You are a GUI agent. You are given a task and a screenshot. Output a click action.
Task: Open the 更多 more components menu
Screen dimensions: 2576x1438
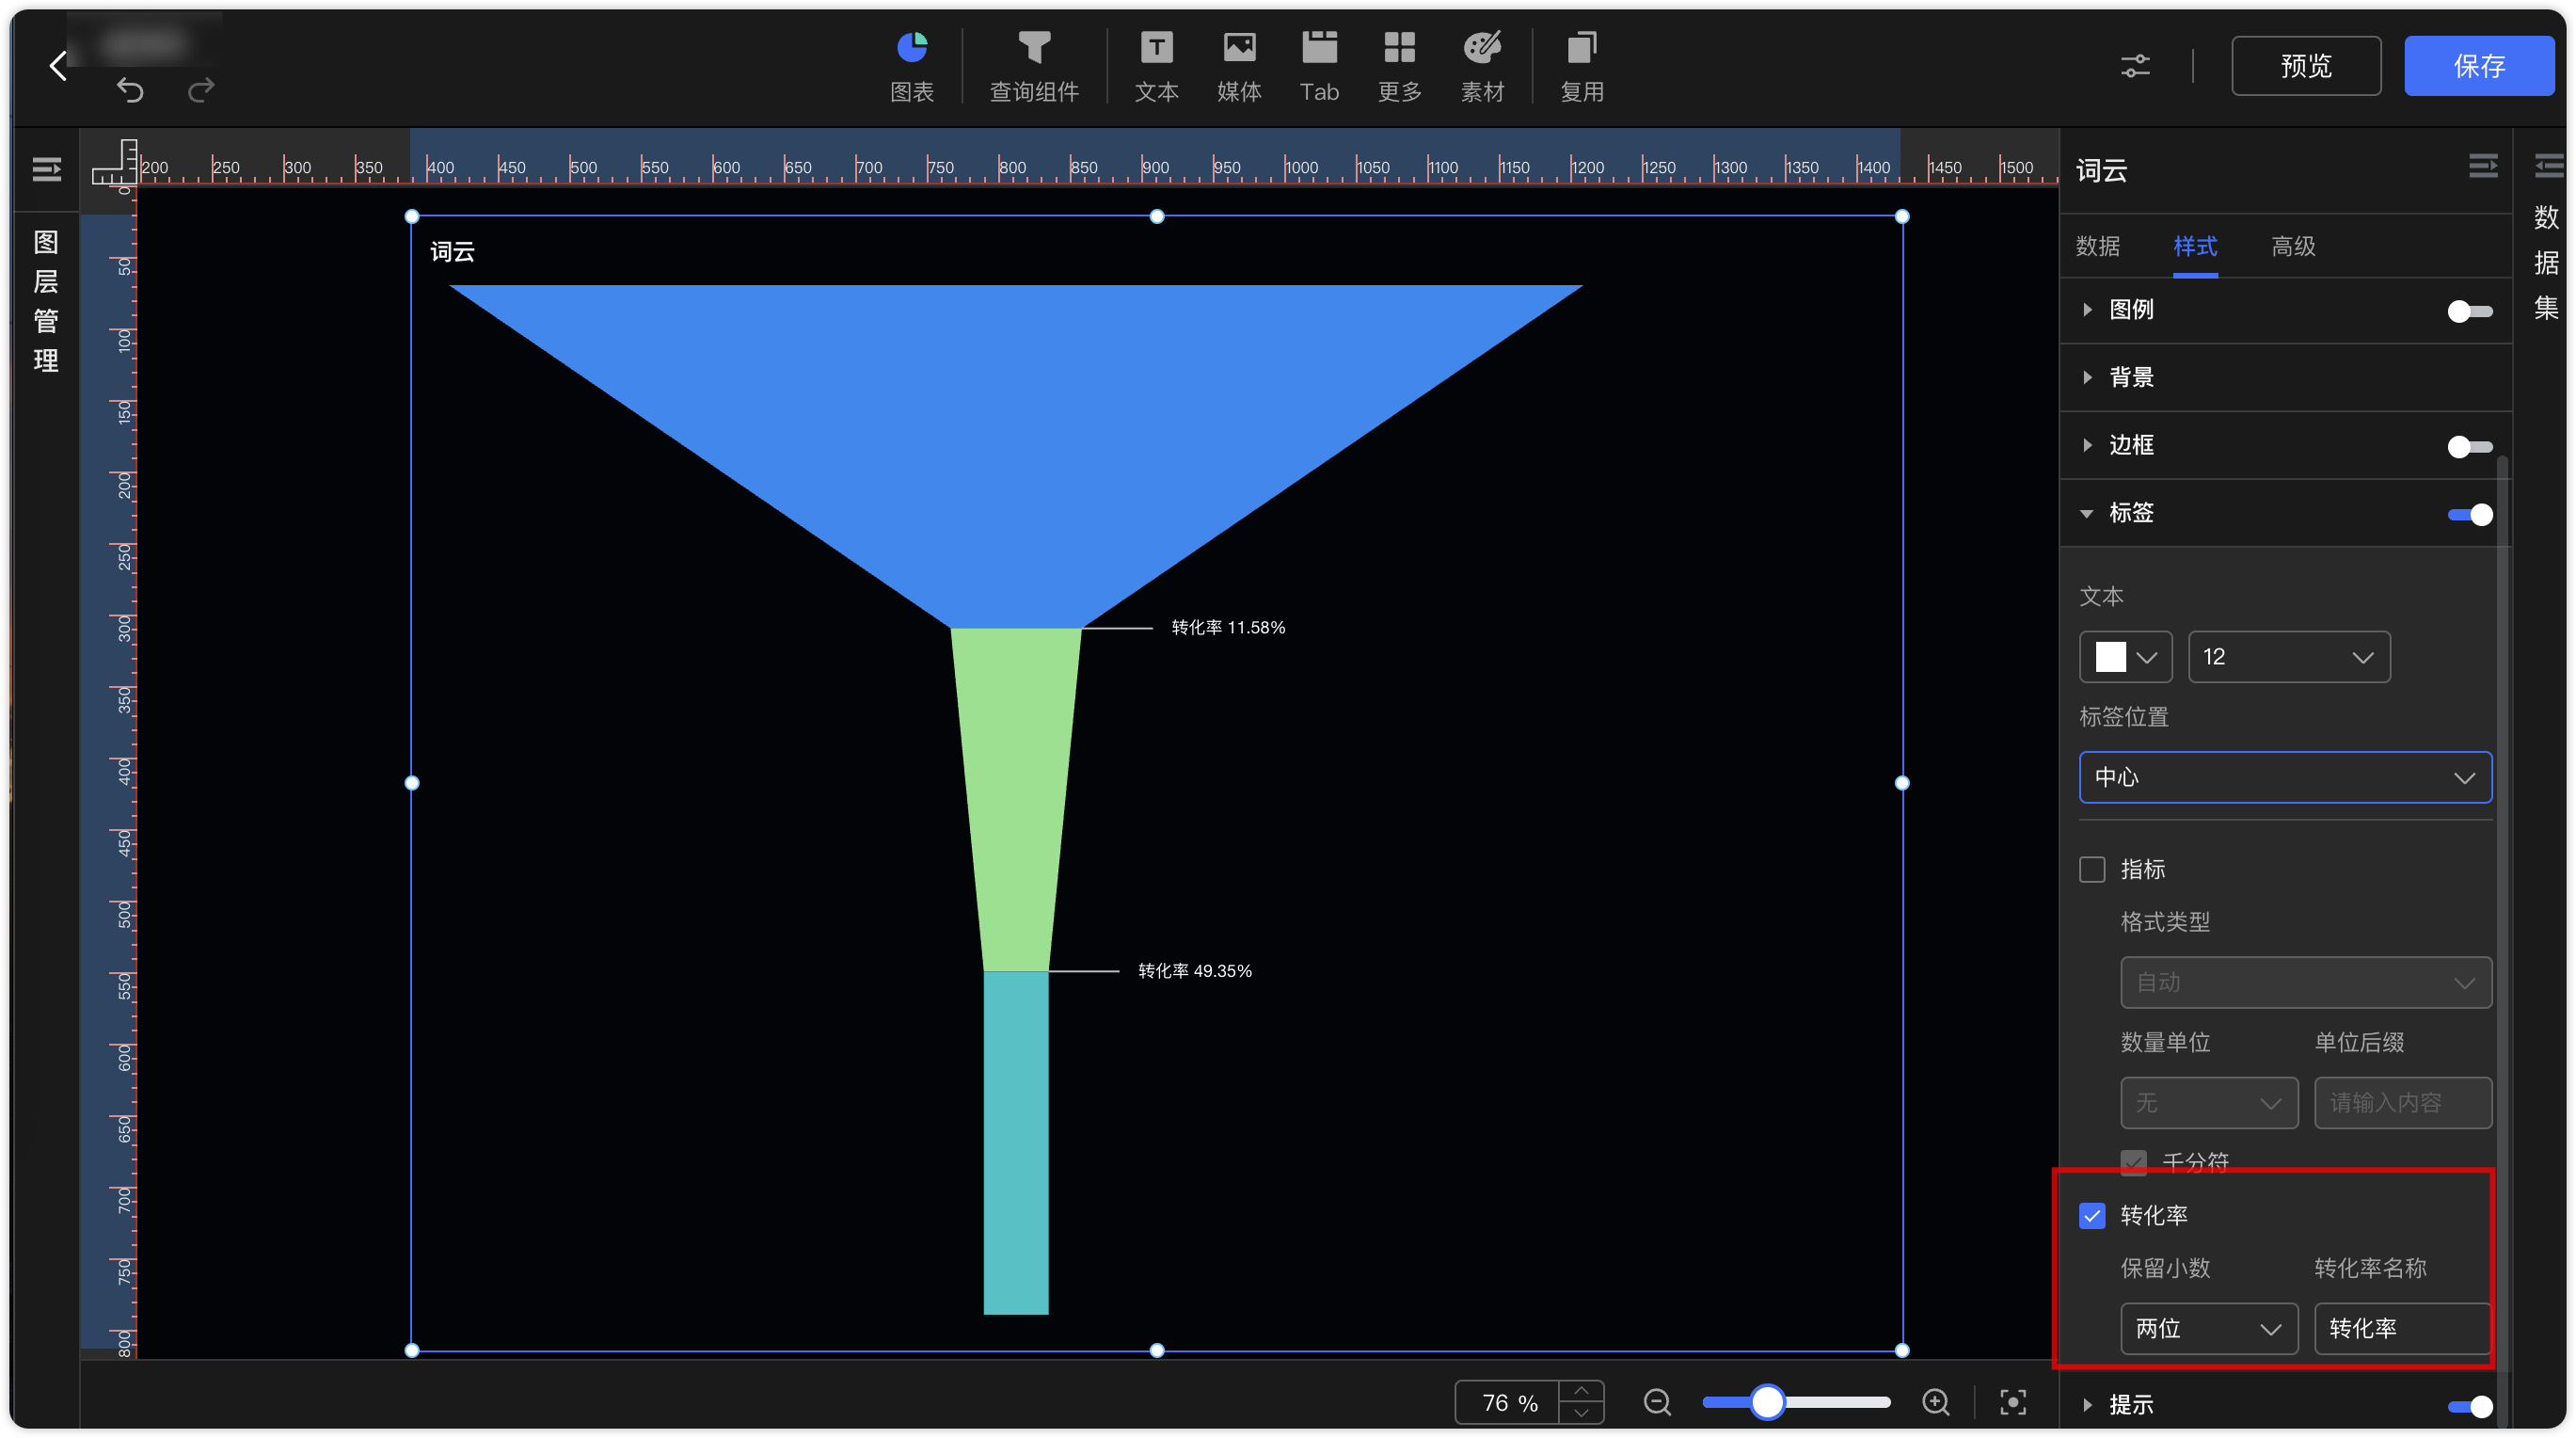[1399, 66]
